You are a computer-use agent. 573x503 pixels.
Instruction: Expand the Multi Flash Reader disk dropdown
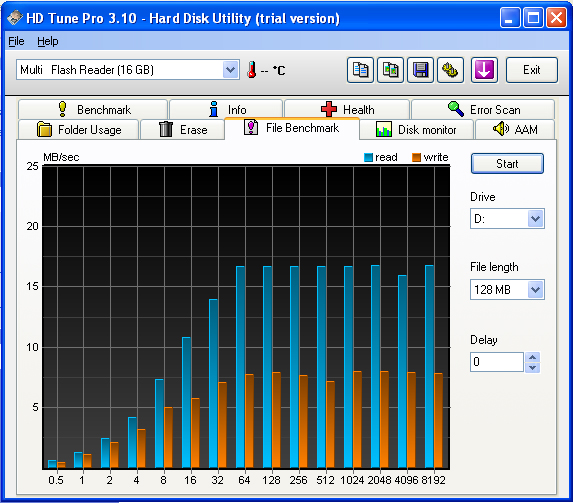coord(231,69)
